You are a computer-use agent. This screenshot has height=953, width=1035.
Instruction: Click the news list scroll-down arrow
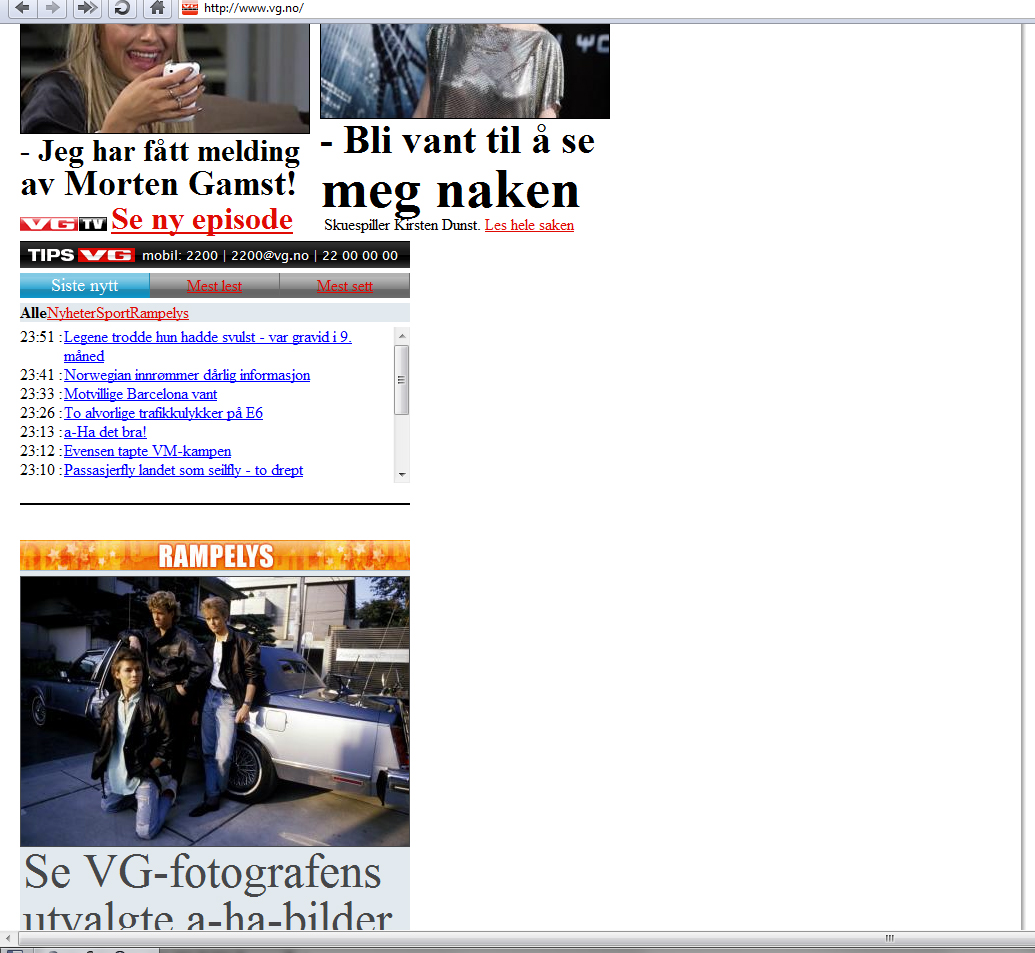(402, 475)
